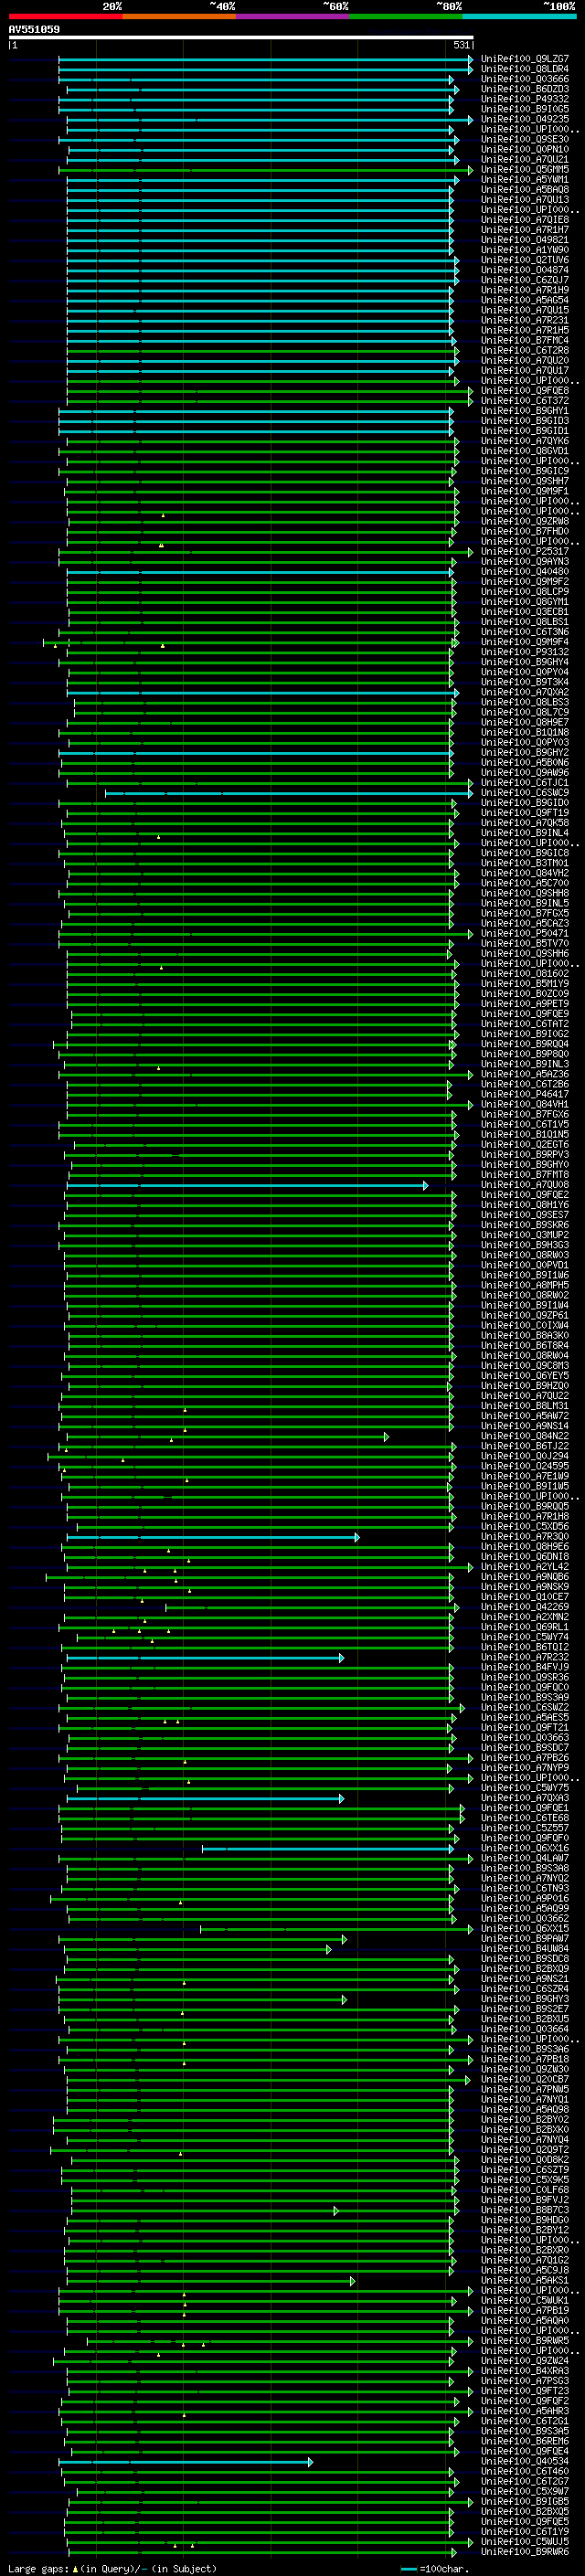Click the purple ~60% identity legend segment
The height and width of the screenshot is (2576, 585).
(x=293, y=17)
